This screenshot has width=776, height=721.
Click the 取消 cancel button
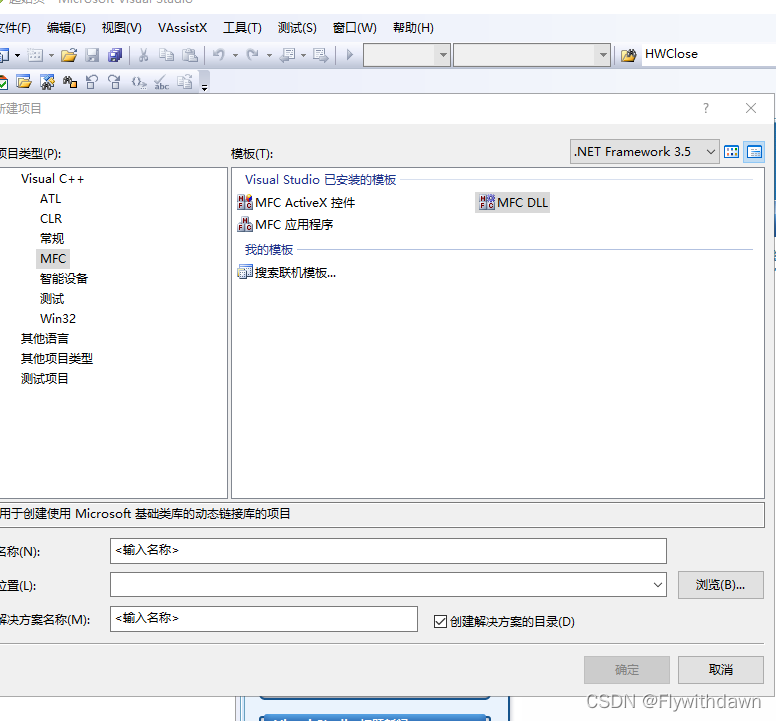coord(721,670)
